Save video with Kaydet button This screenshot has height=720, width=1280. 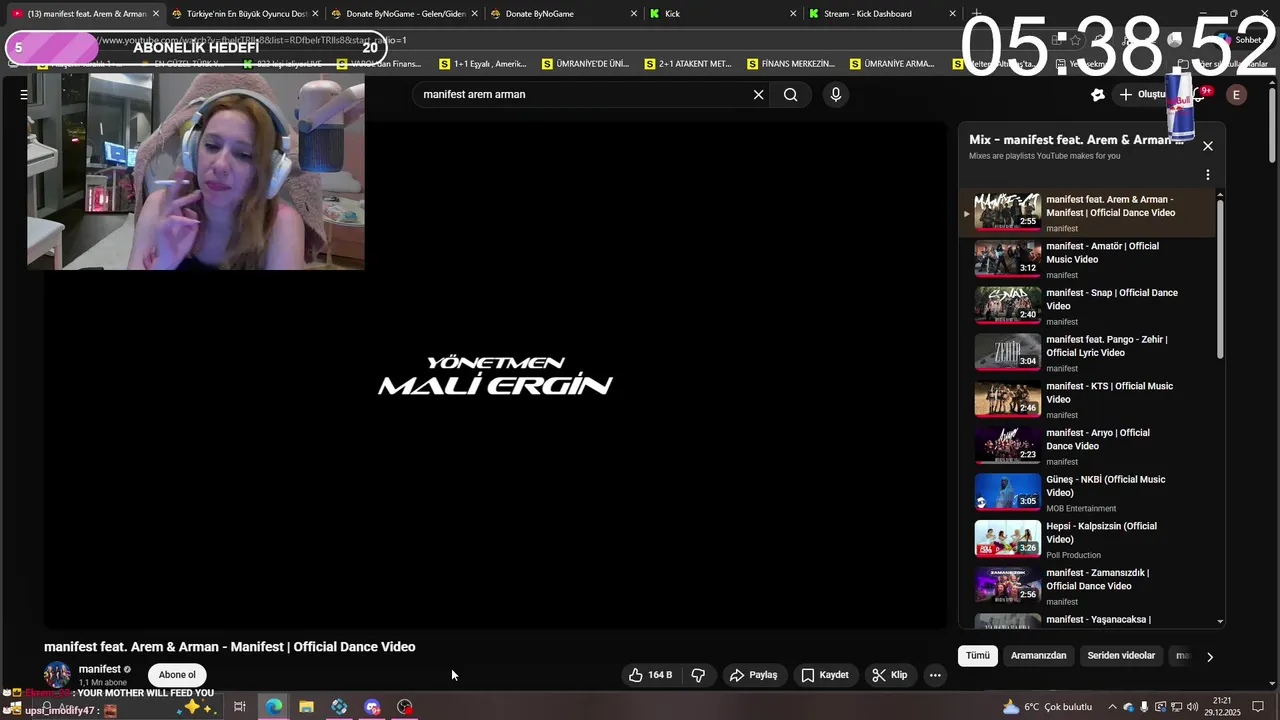[x=825, y=675]
